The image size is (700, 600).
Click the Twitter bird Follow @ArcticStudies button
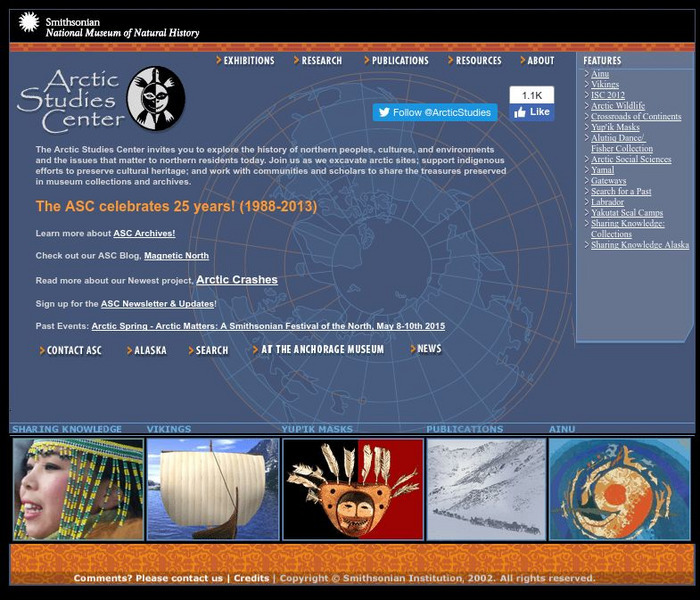click(435, 112)
